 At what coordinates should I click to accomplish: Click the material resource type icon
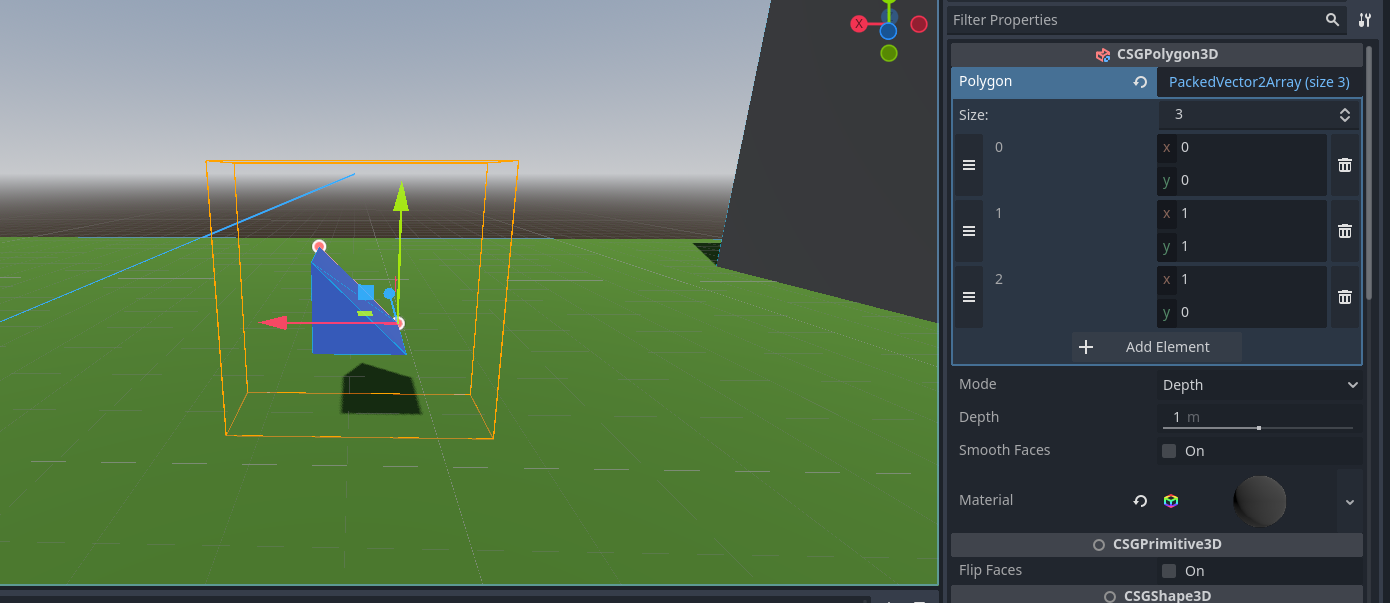pos(1170,500)
